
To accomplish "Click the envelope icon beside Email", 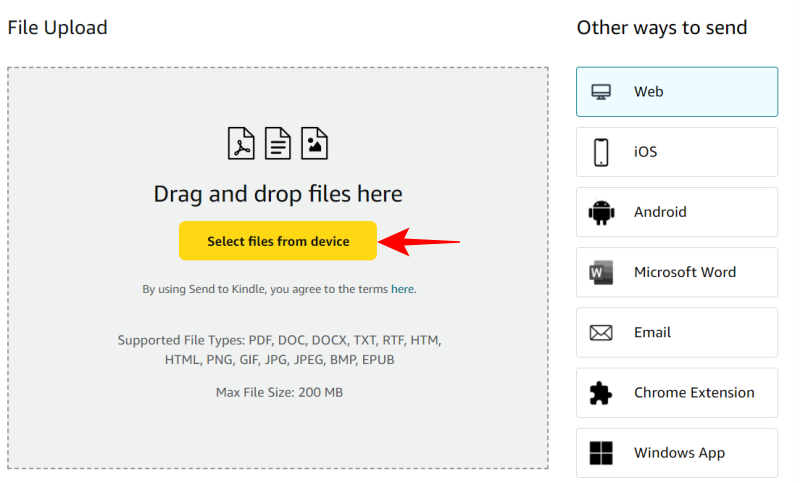I will click(x=601, y=333).
